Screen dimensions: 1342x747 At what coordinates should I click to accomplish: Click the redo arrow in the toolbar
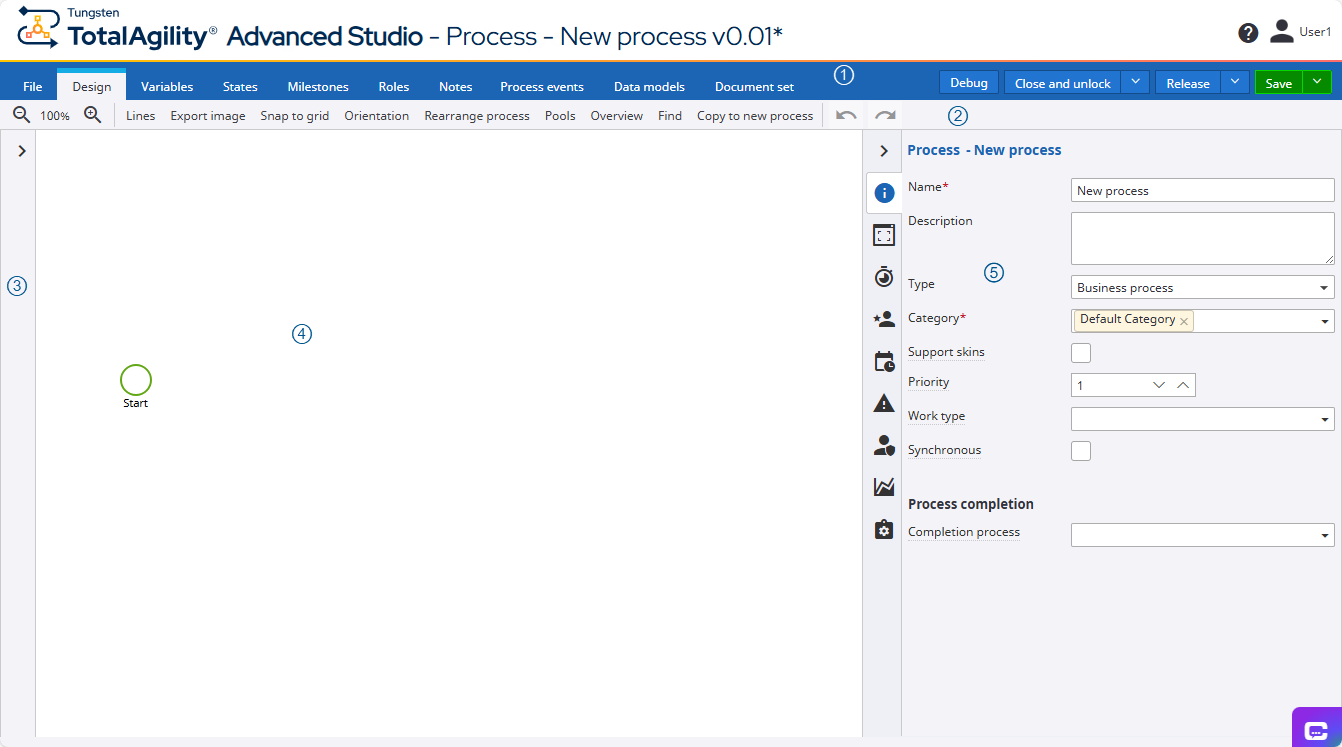(x=884, y=115)
